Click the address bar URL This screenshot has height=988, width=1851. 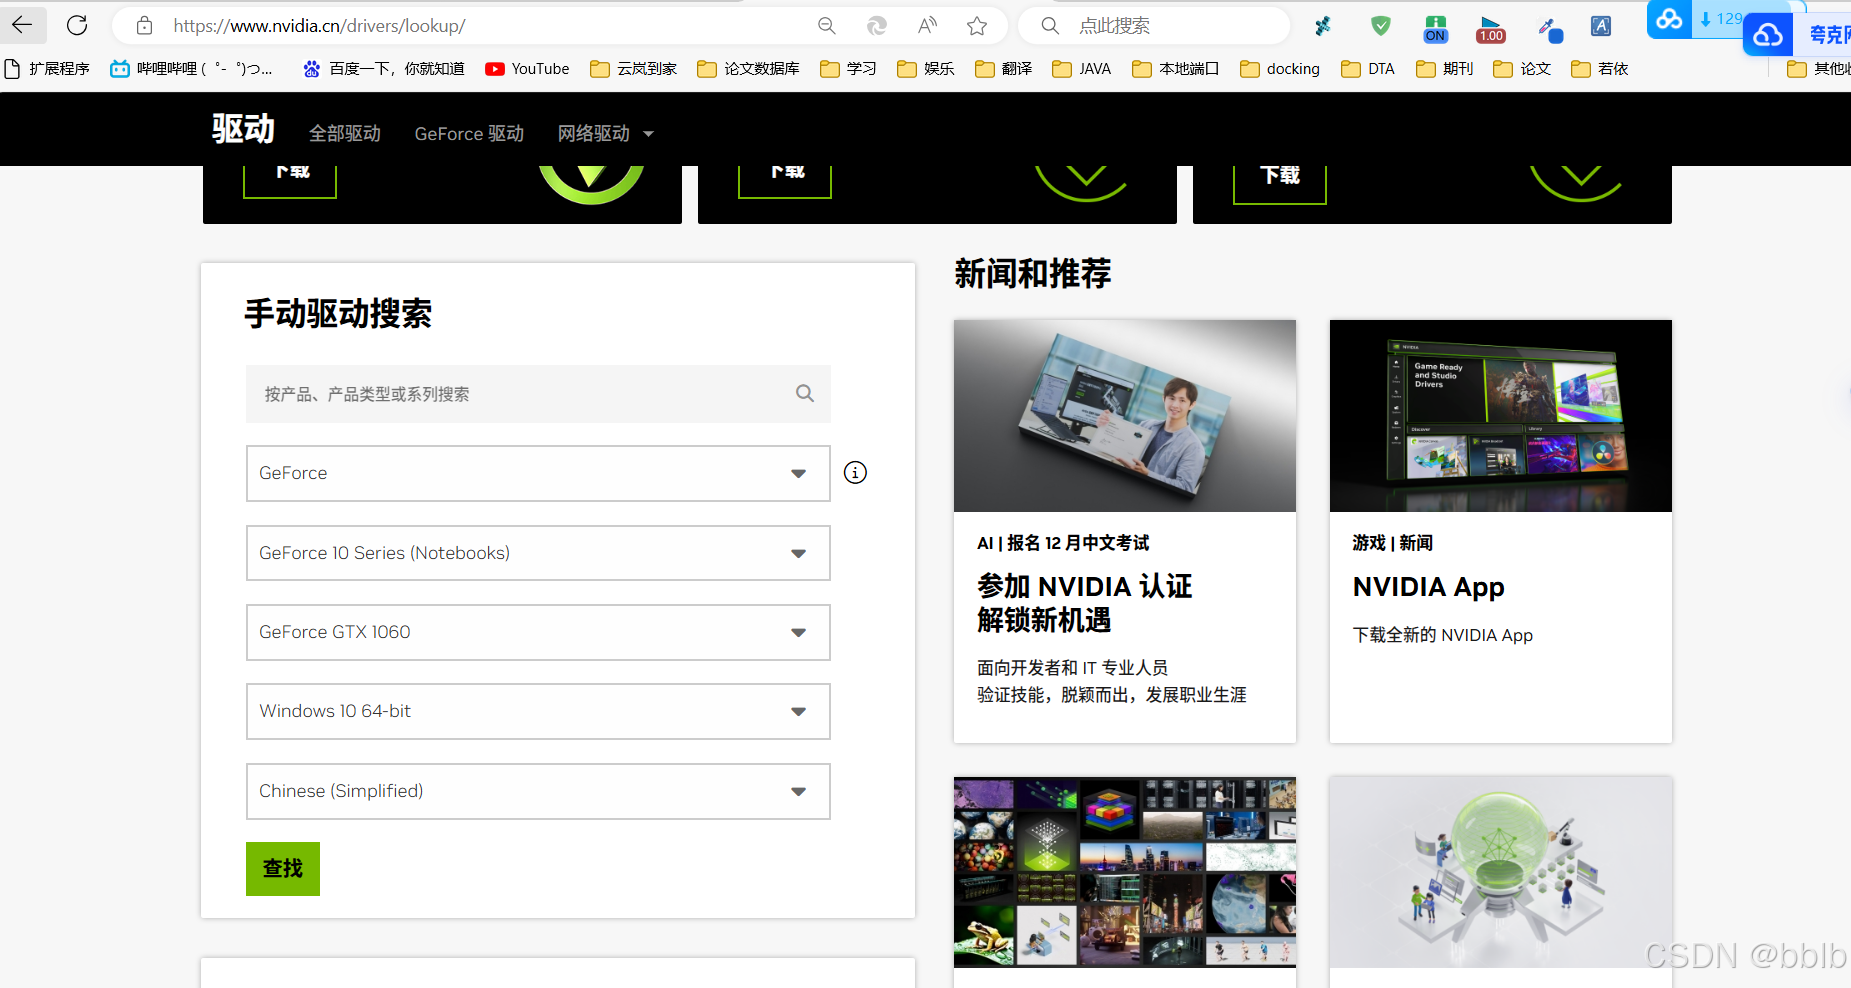click(319, 26)
